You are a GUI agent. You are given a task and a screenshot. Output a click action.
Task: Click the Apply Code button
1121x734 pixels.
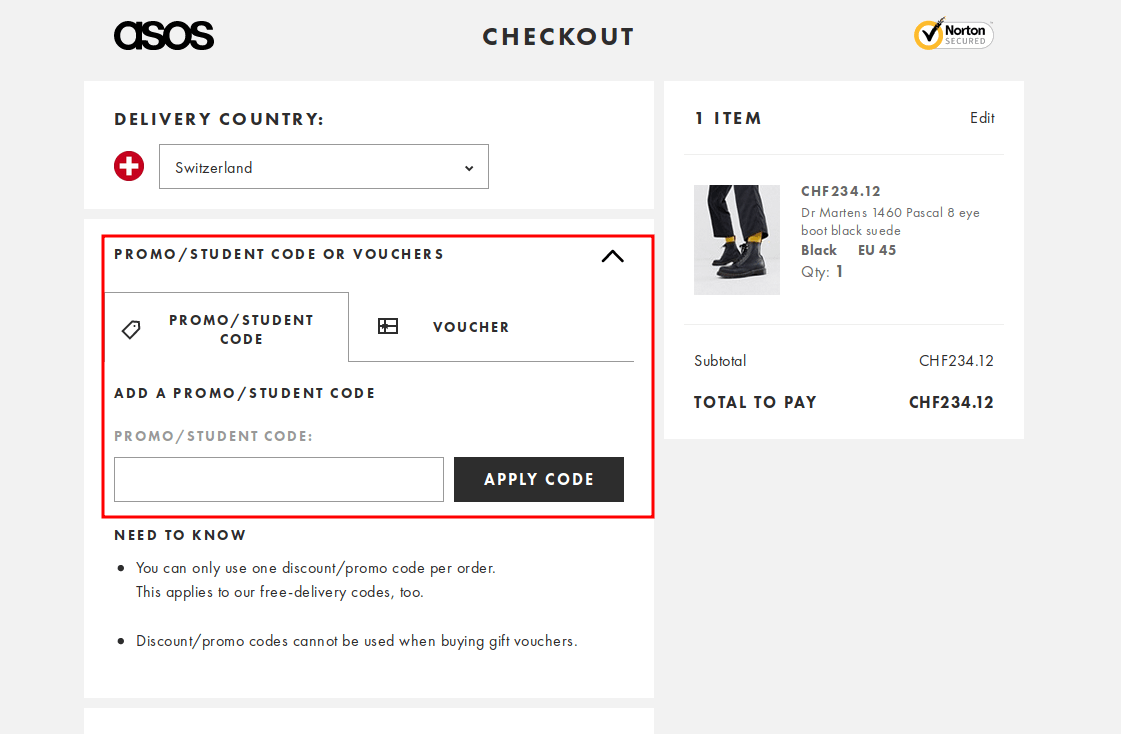click(x=538, y=479)
